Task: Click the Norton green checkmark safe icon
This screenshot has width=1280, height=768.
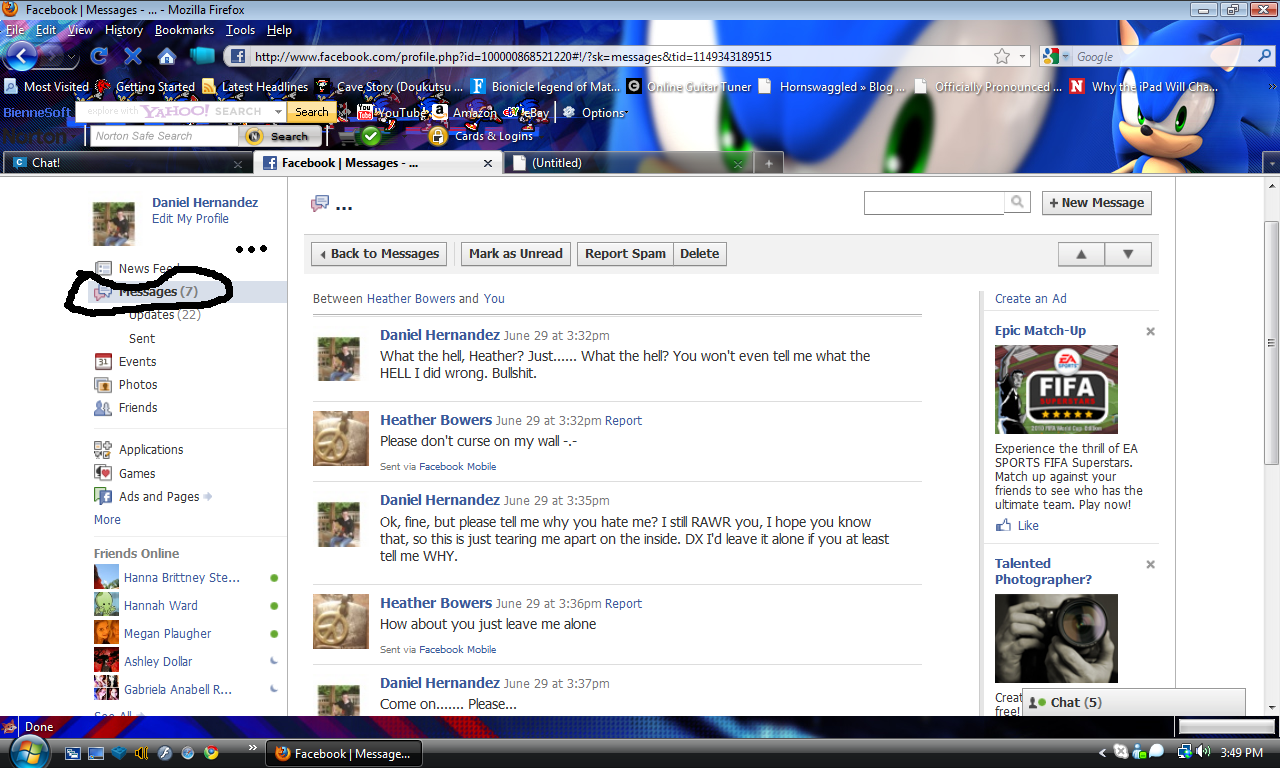Action: (371, 135)
